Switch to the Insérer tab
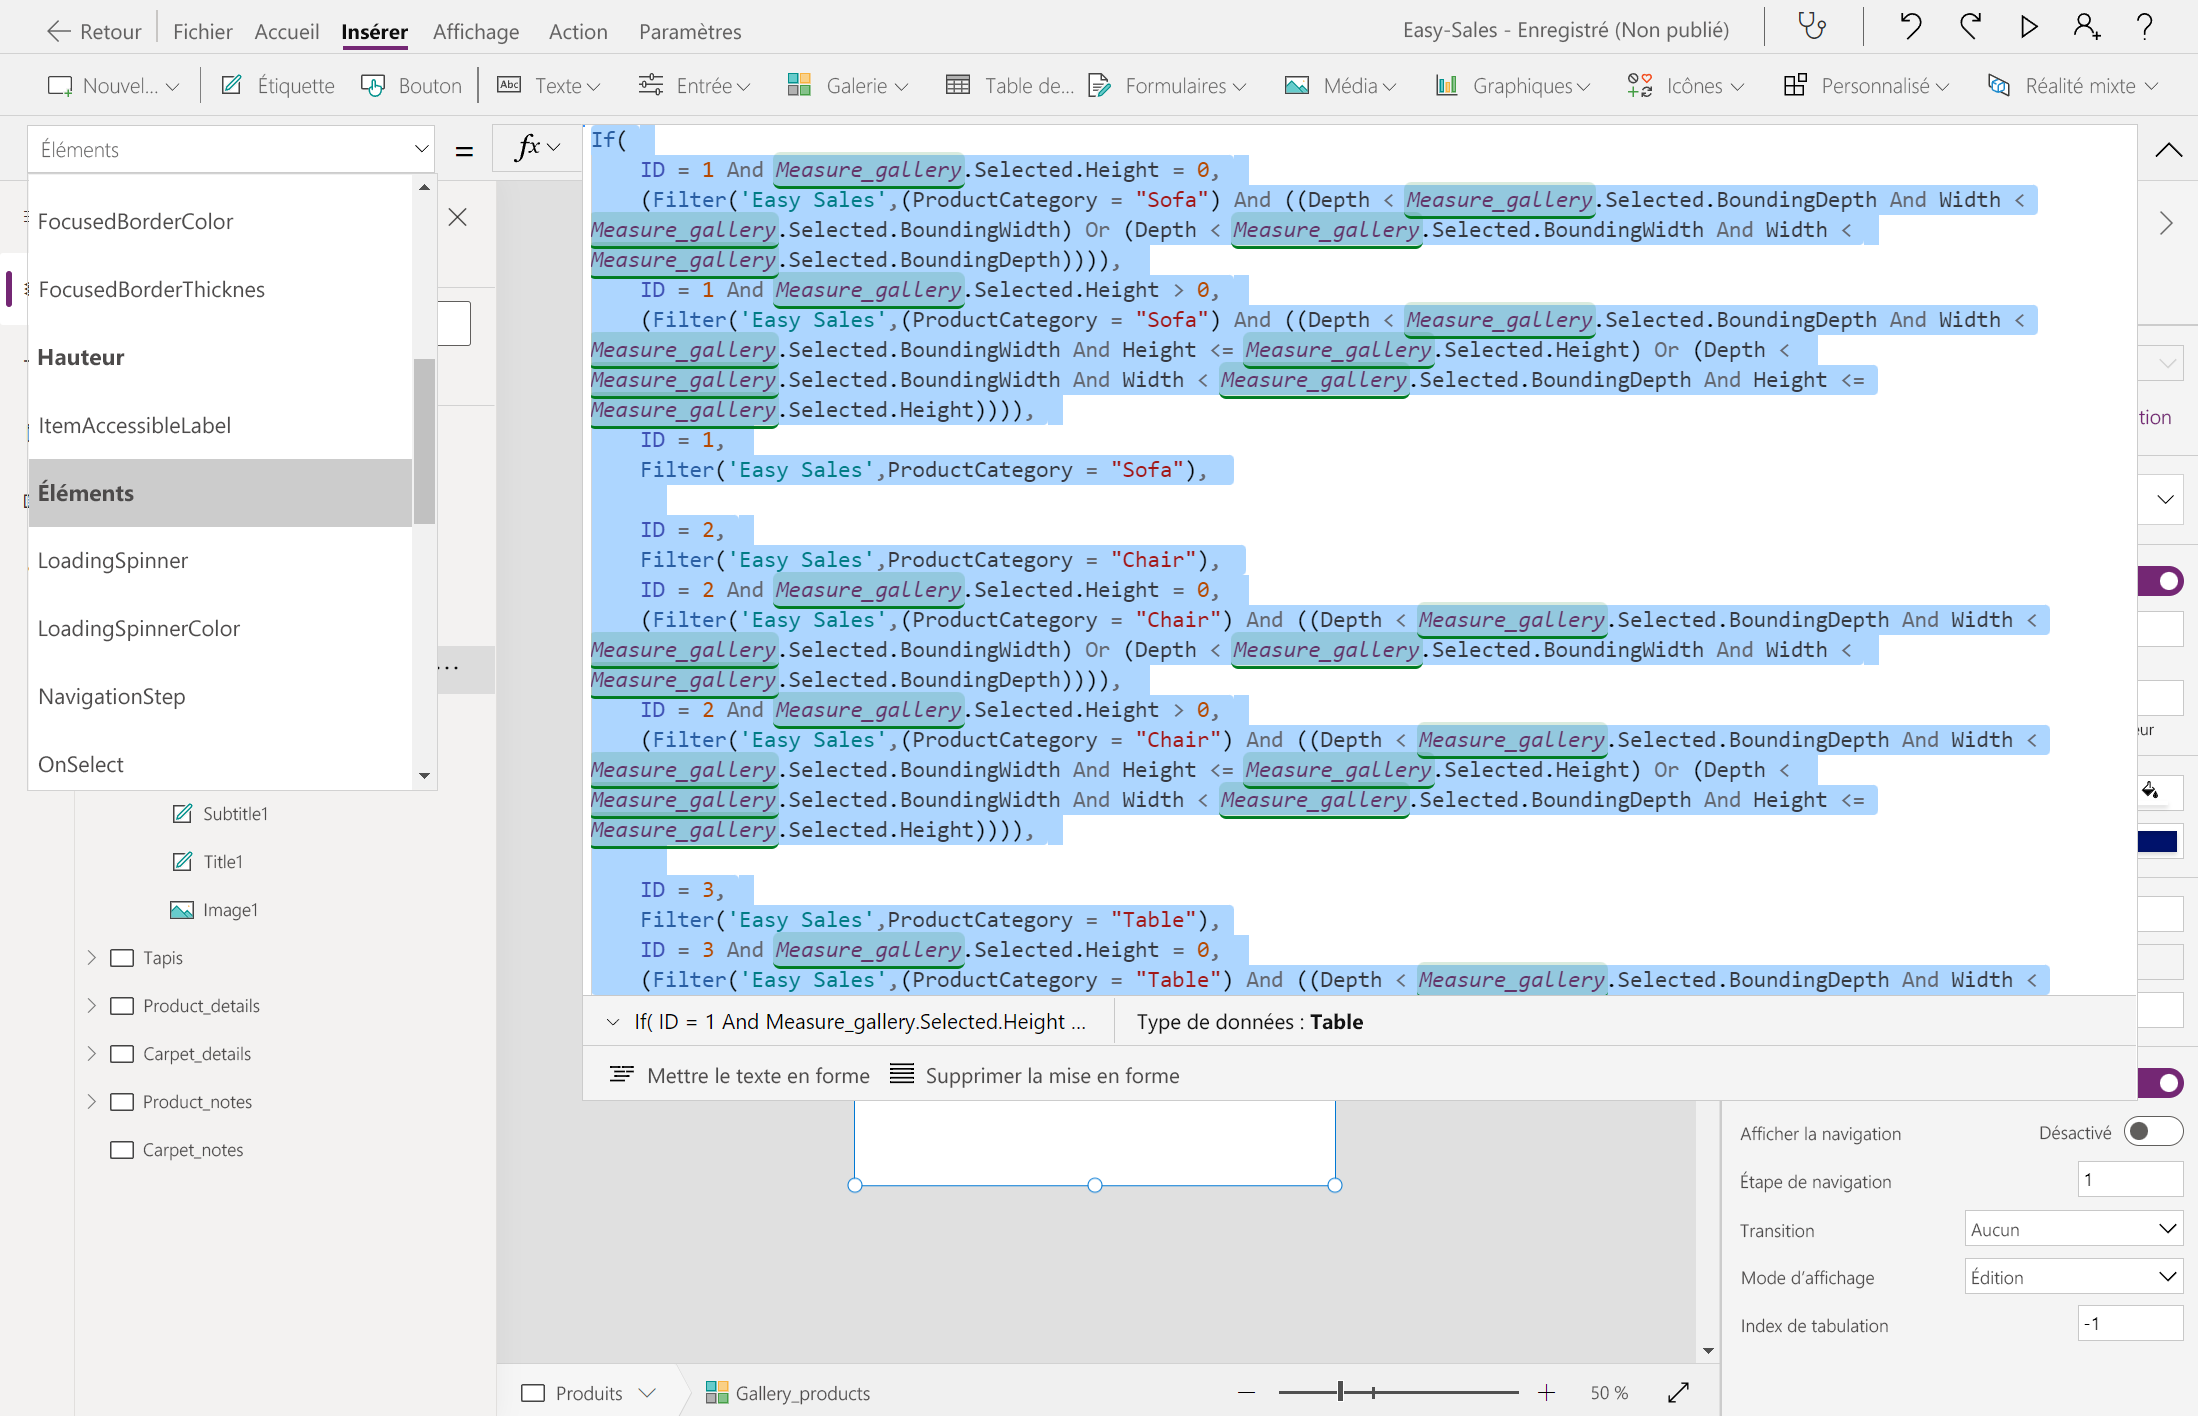2198x1416 pixels. coord(374,31)
